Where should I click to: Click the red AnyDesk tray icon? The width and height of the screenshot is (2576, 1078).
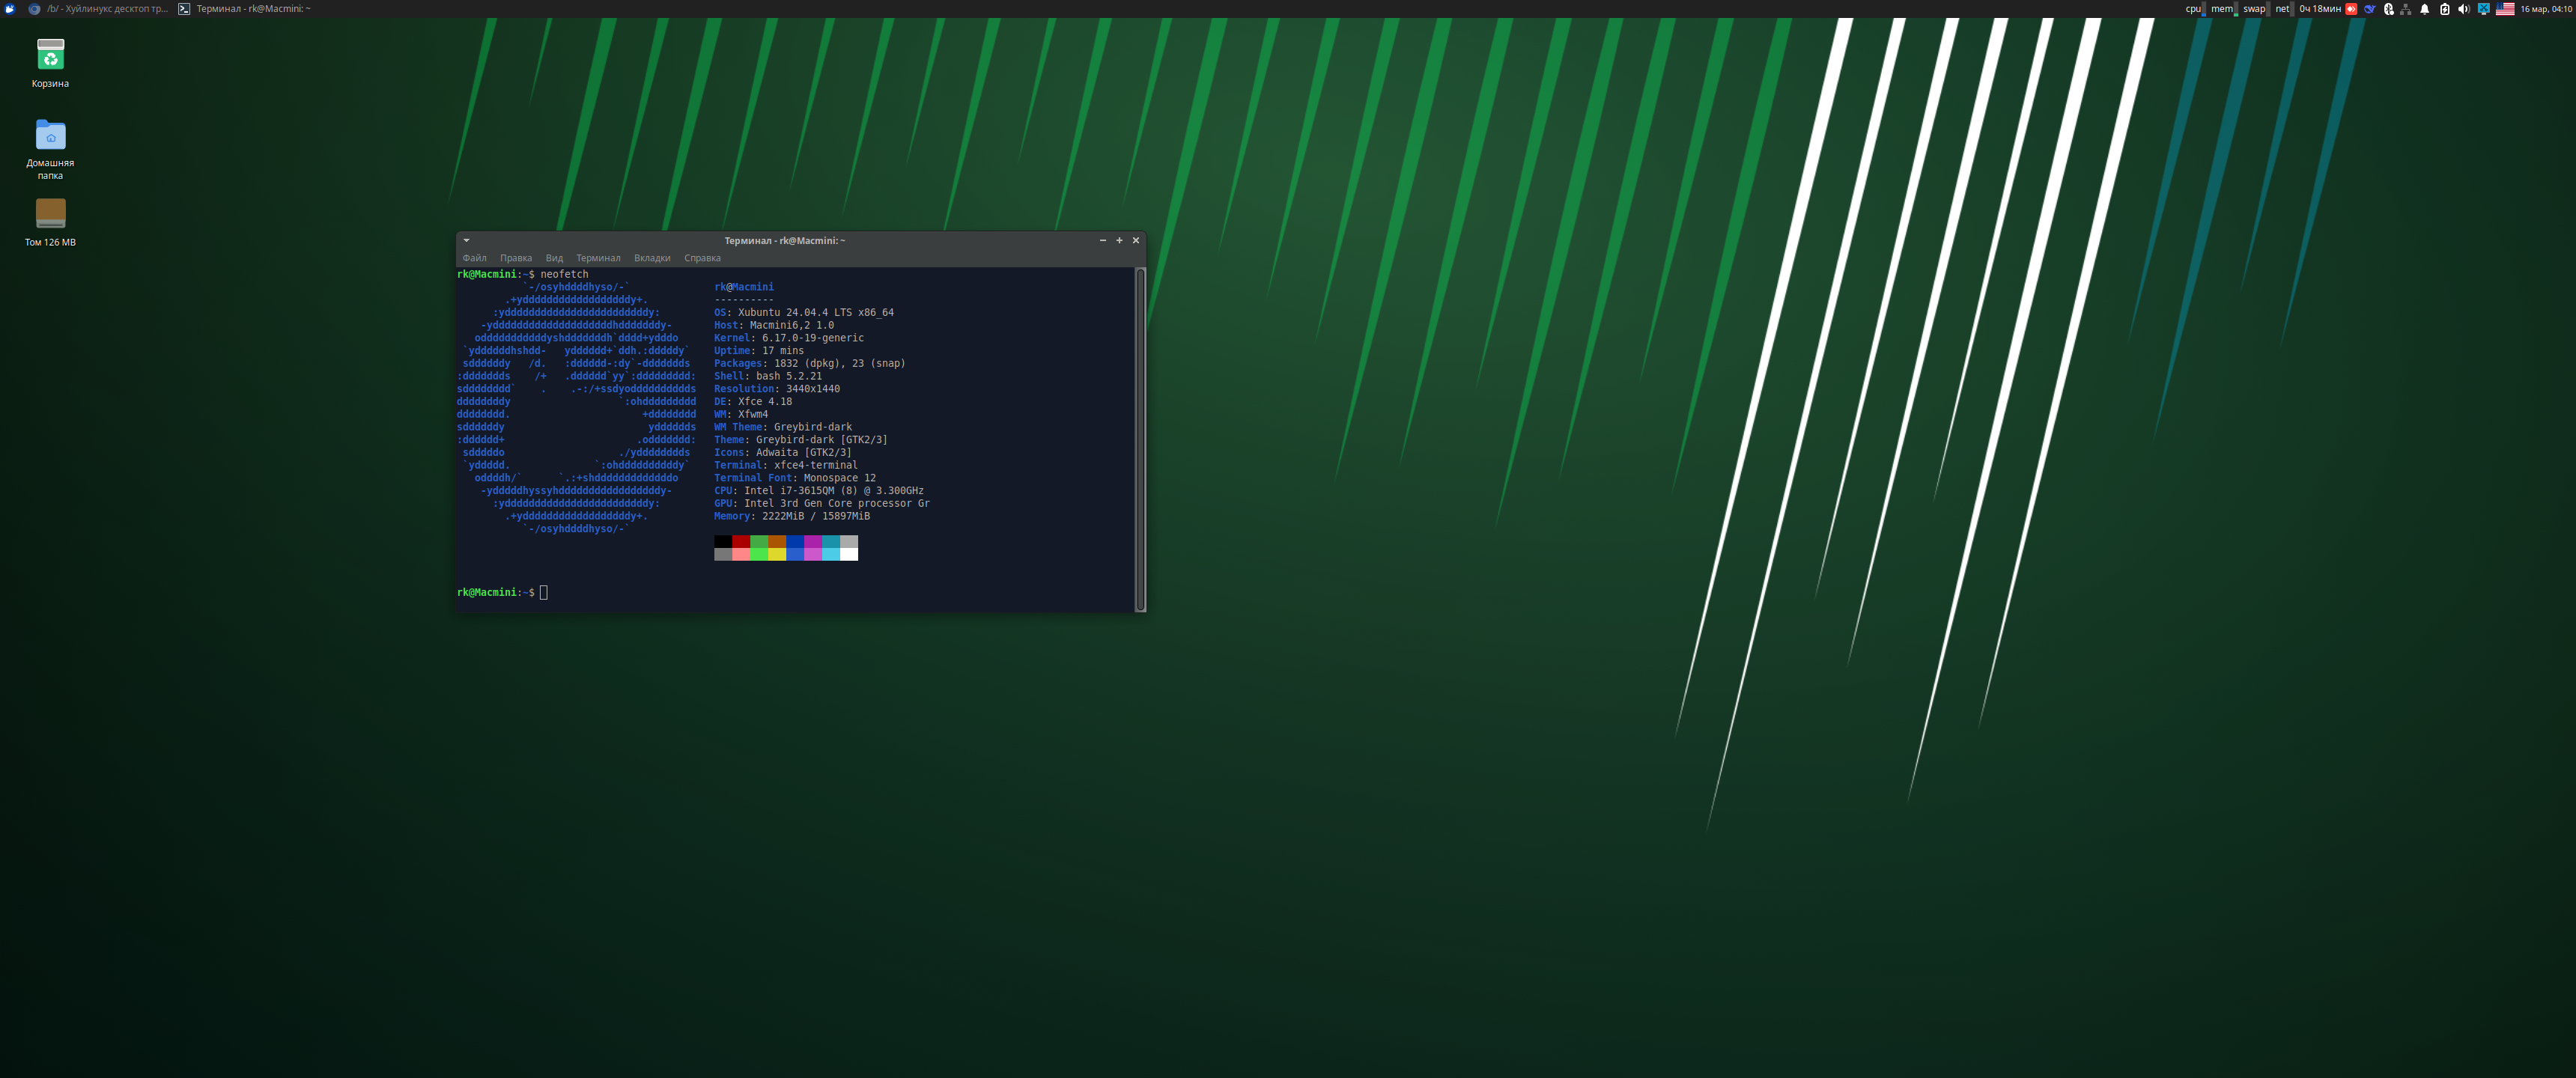pyautogui.click(x=2351, y=9)
